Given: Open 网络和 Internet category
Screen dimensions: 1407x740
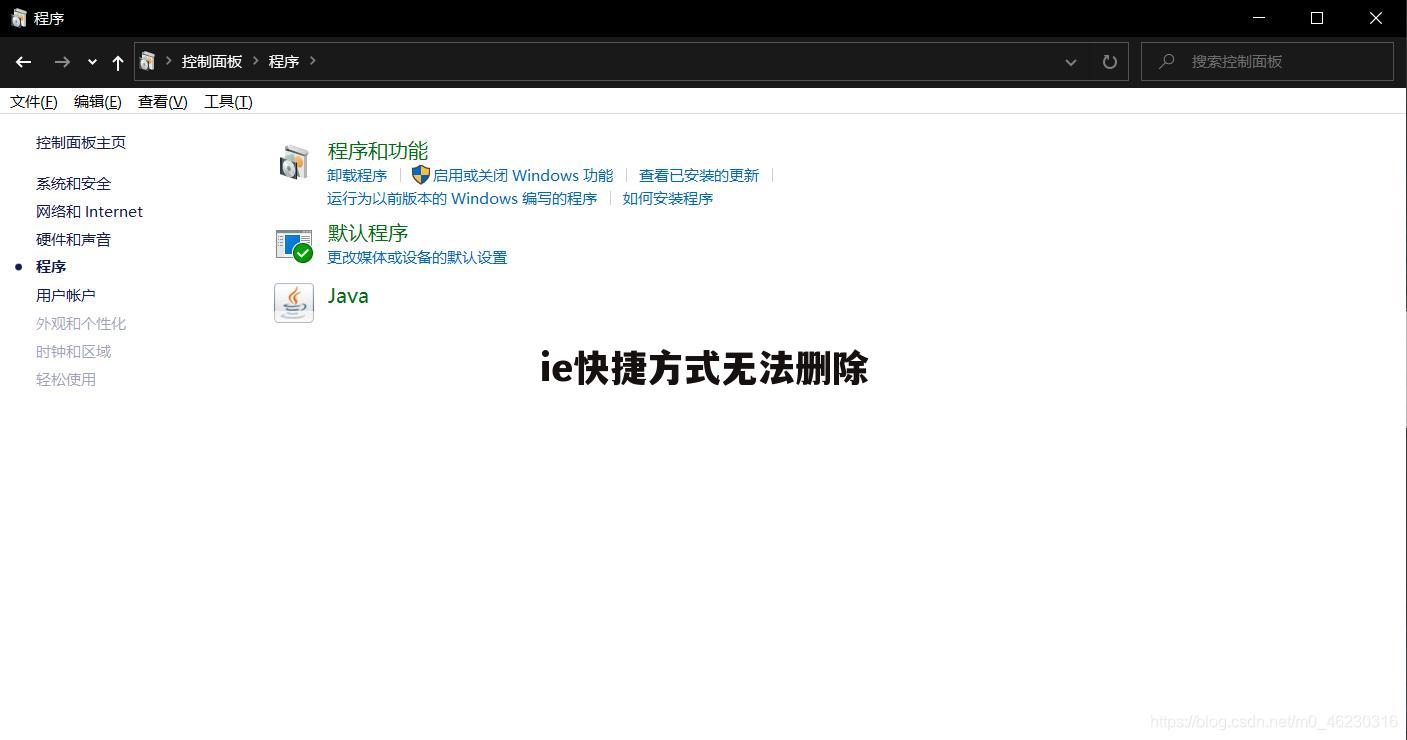Looking at the screenshot, I should click(89, 211).
